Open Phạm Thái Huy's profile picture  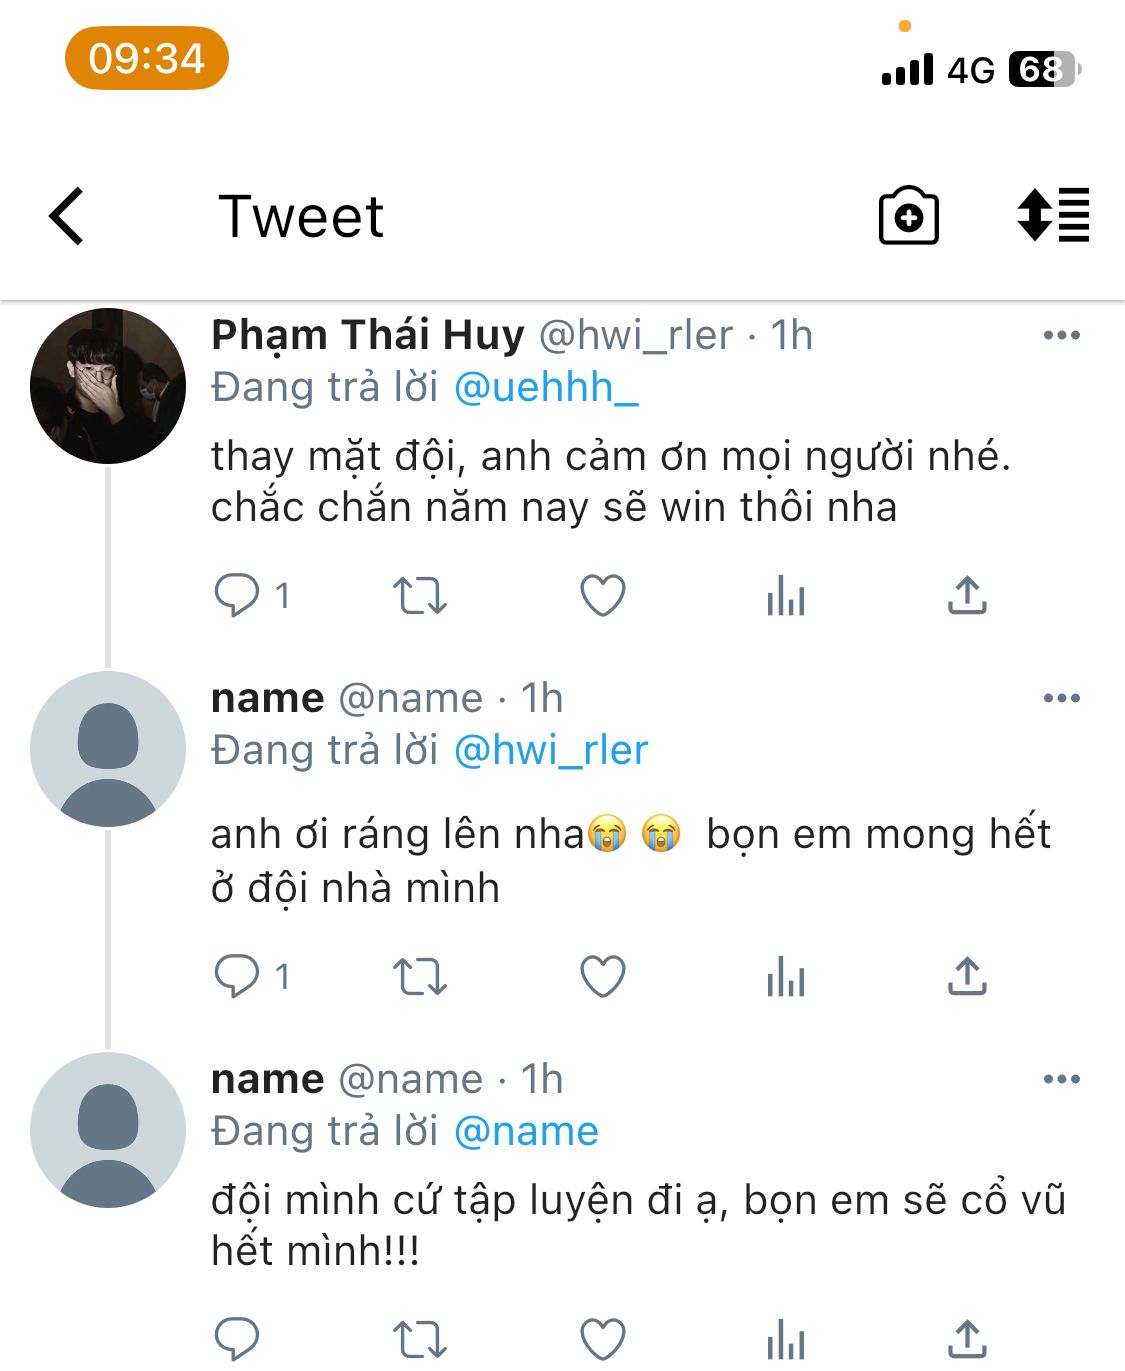coord(108,386)
